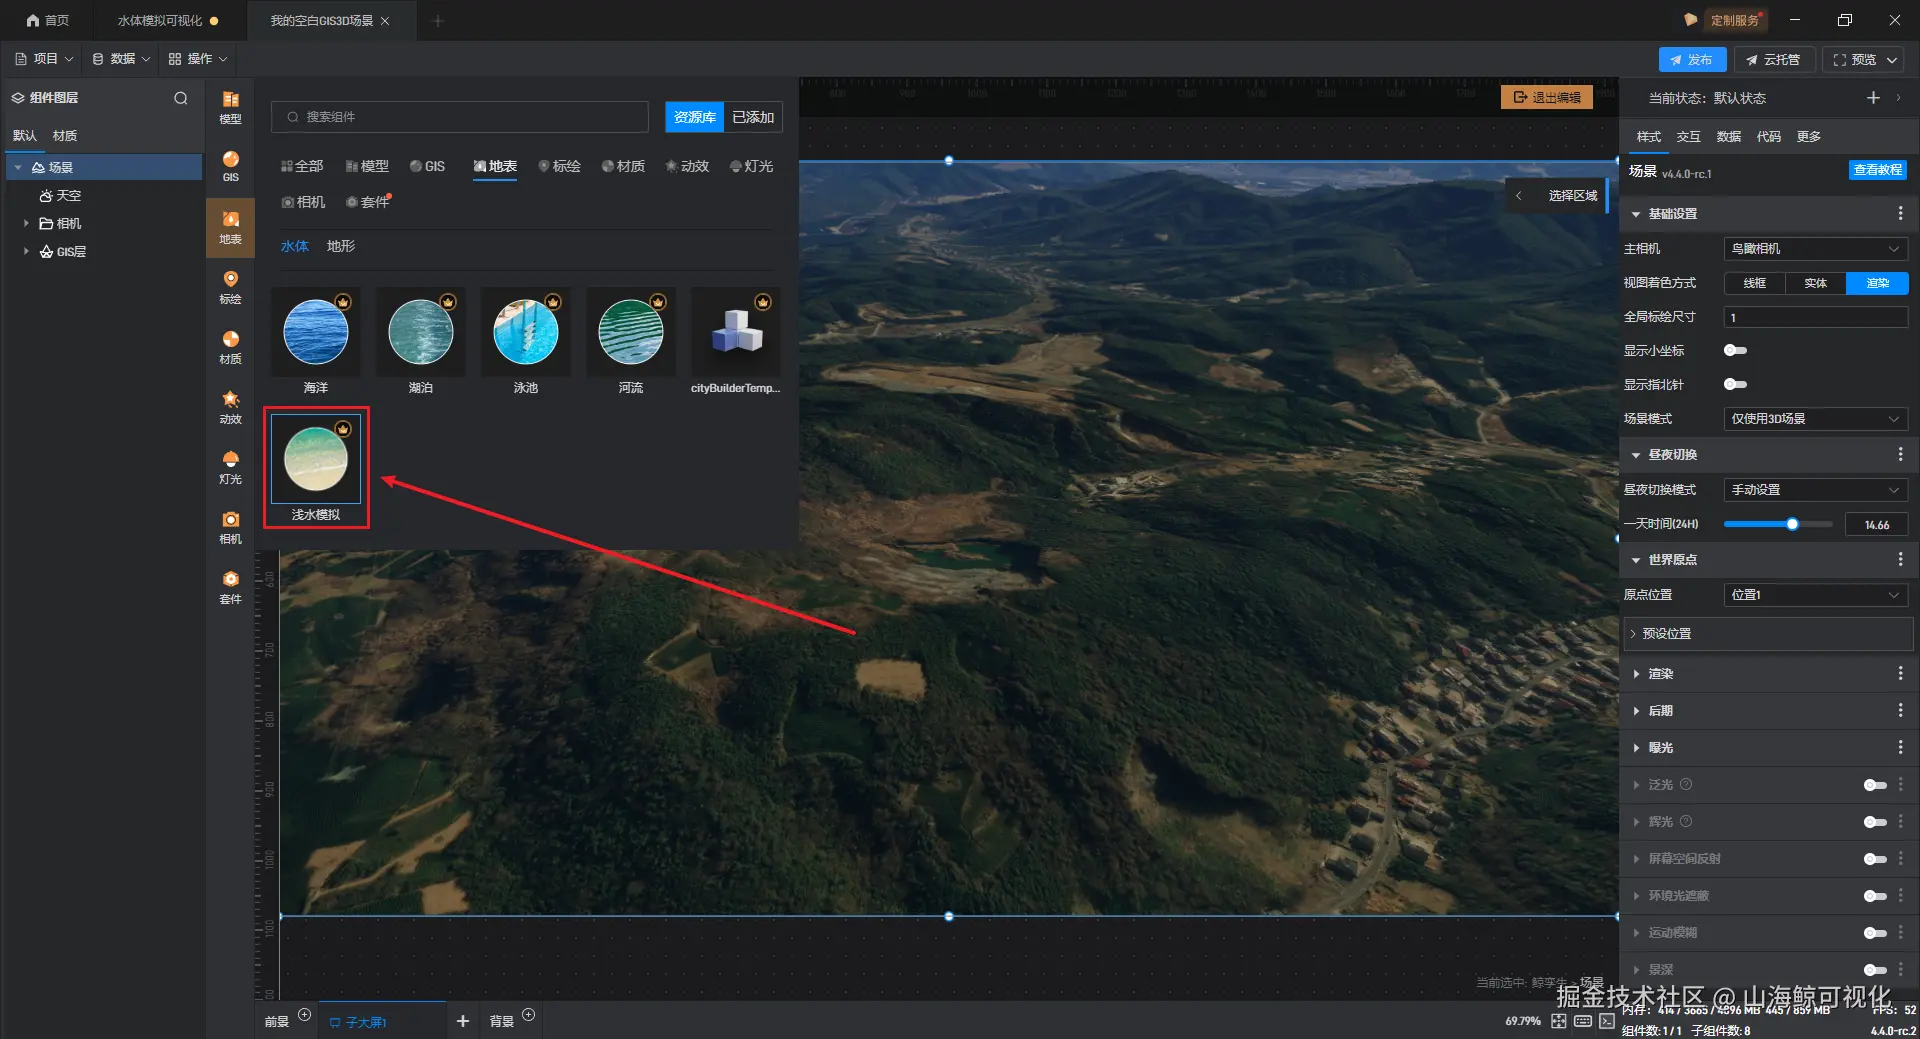1920x1039 pixels.
Task: Add a foreground layer with 前景 plus
Action: (x=305, y=1015)
